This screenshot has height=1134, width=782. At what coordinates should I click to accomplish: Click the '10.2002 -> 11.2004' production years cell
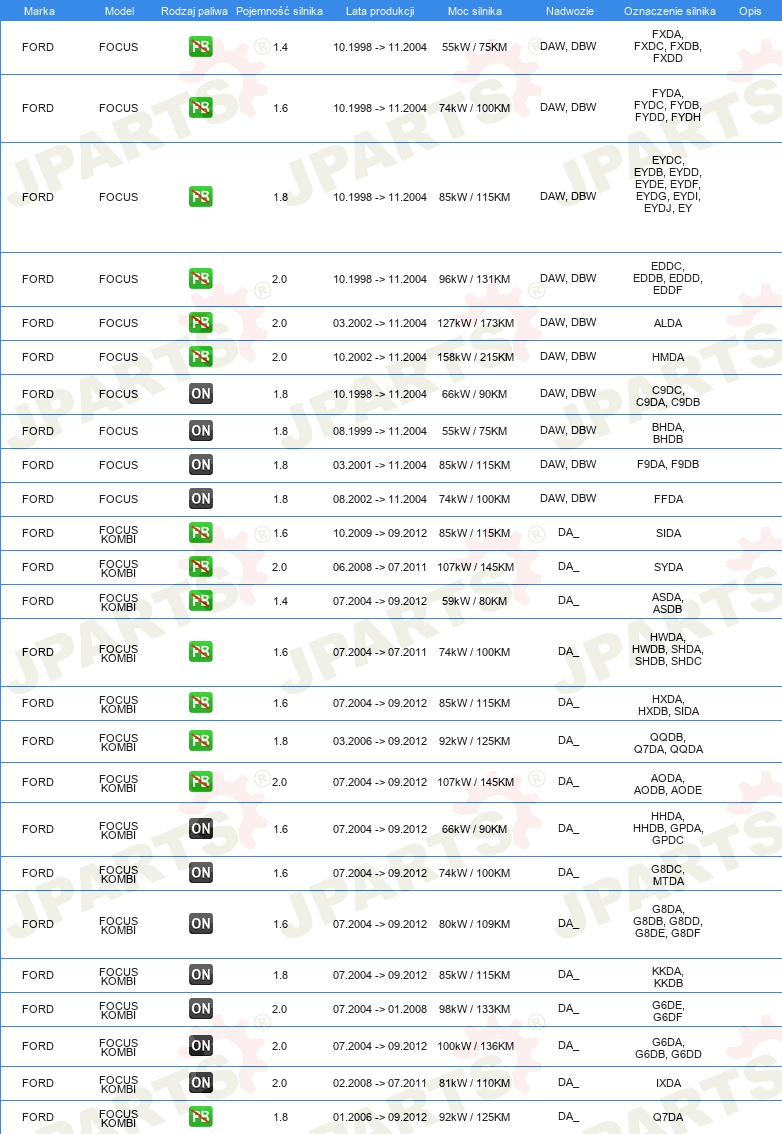[380, 357]
